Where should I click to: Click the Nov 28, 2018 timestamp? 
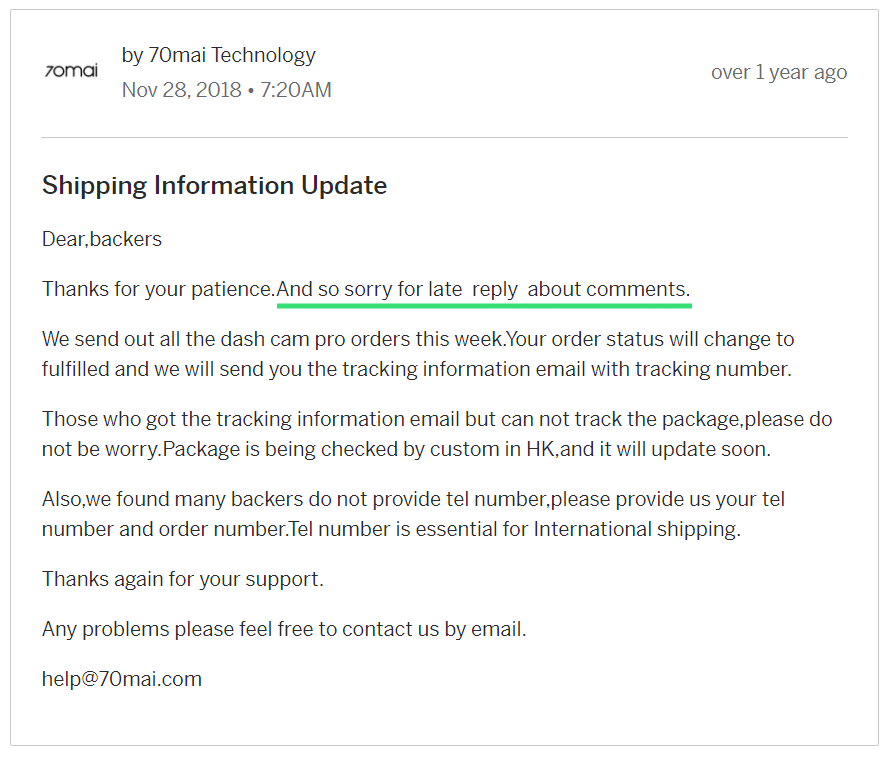point(182,90)
